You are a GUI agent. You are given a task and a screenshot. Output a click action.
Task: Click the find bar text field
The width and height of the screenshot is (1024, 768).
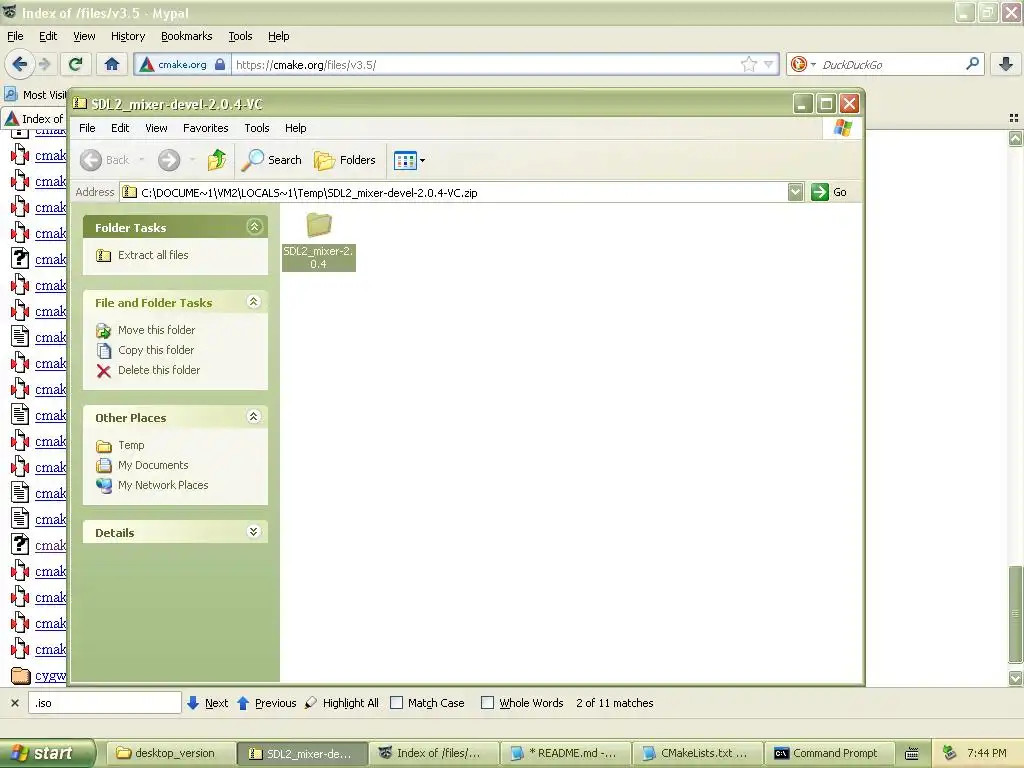coord(104,703)
